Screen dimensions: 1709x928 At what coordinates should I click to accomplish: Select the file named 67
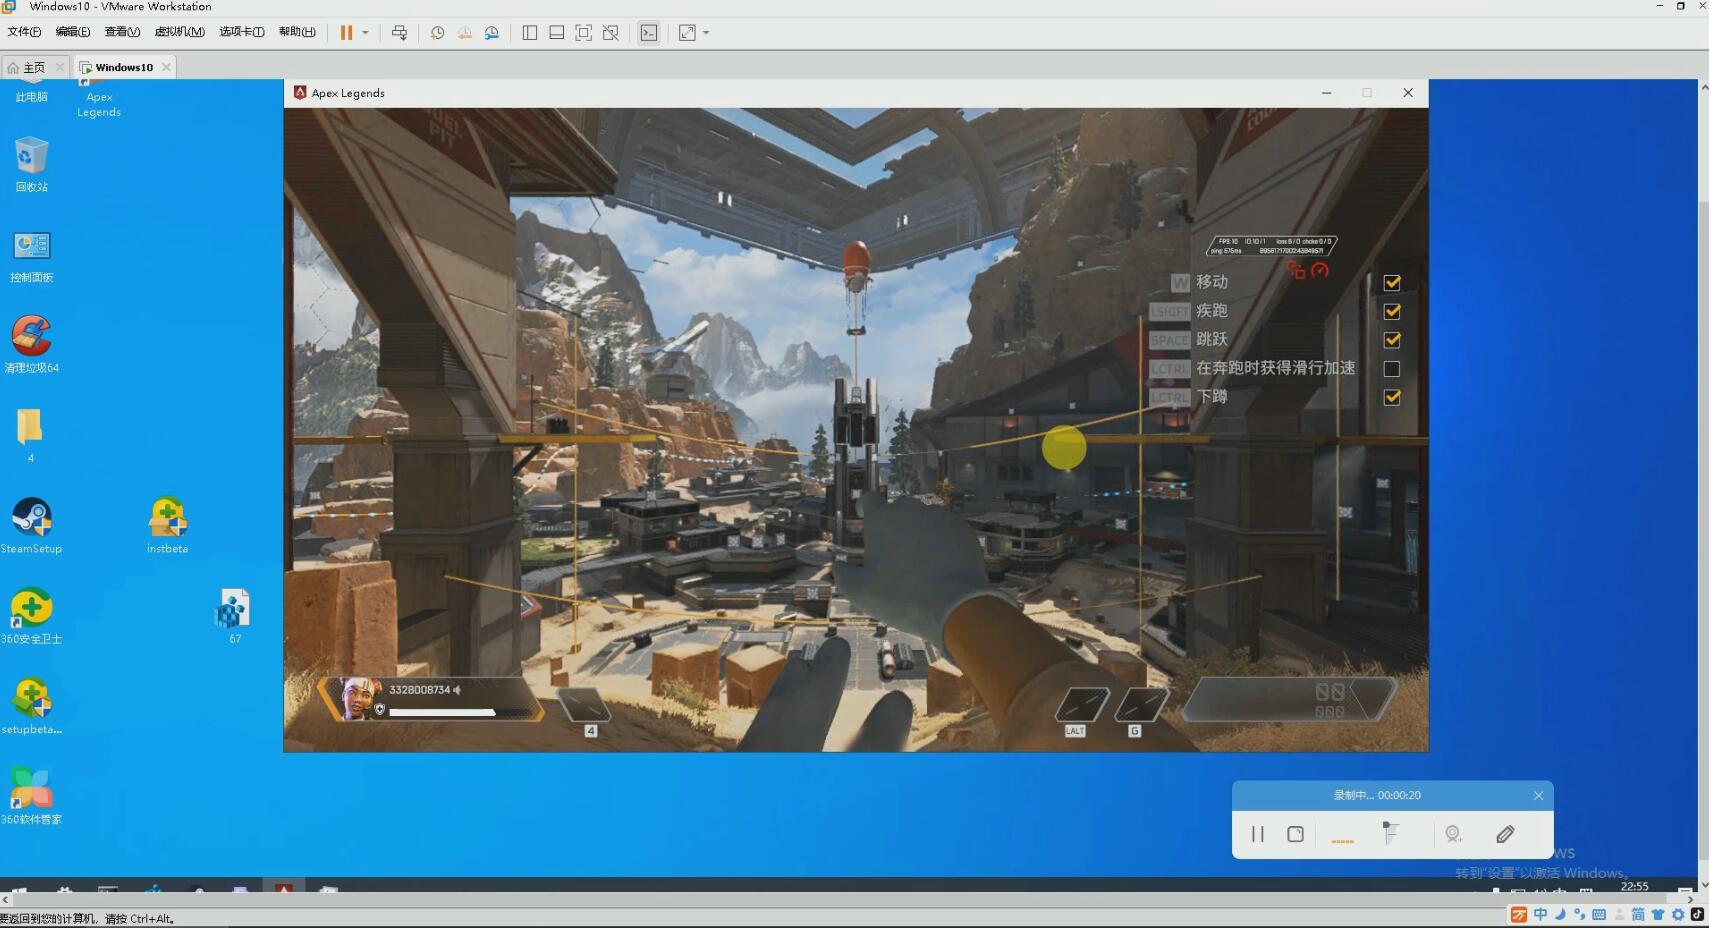[234, 615]
